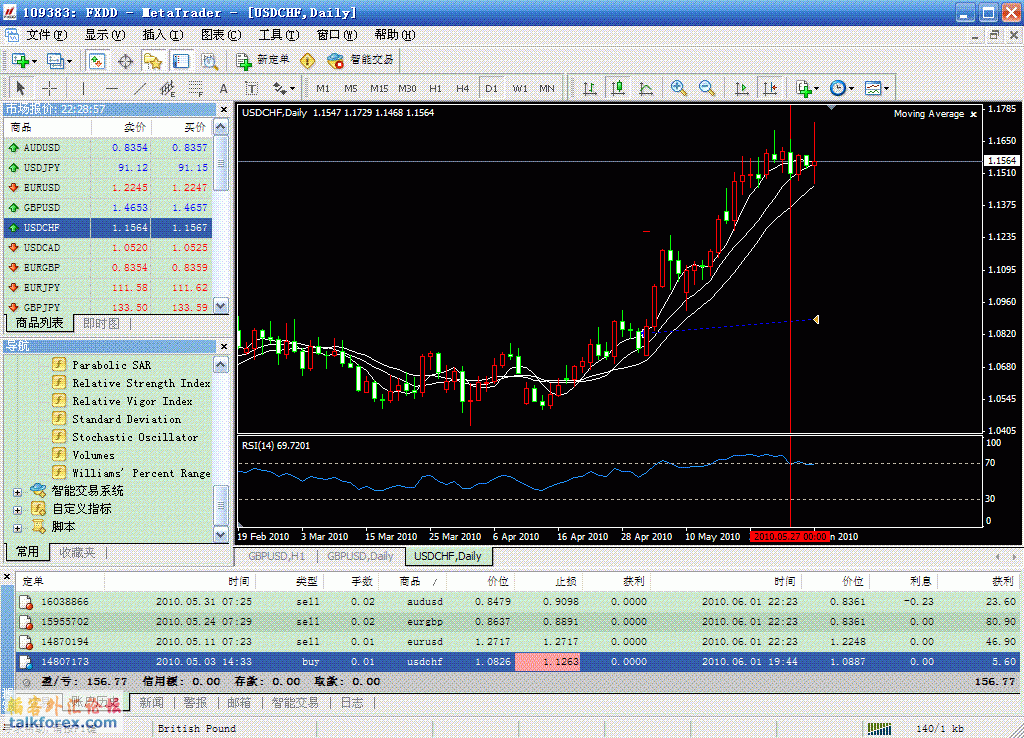Open the 帮助 (Help) menu

point(394,35)
